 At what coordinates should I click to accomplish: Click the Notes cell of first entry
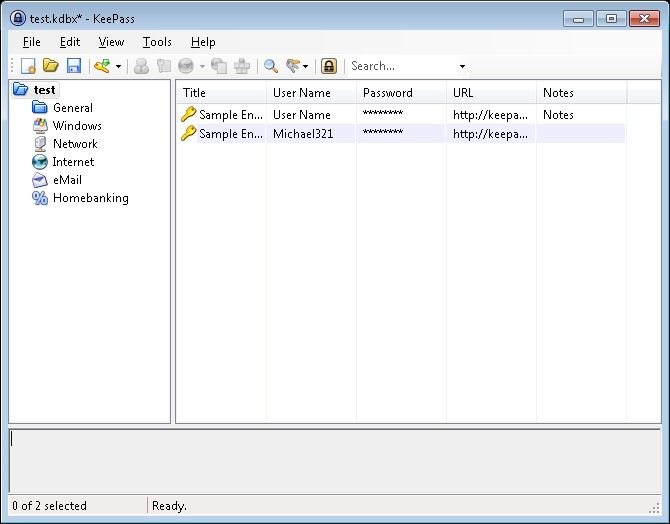point(558,115)
